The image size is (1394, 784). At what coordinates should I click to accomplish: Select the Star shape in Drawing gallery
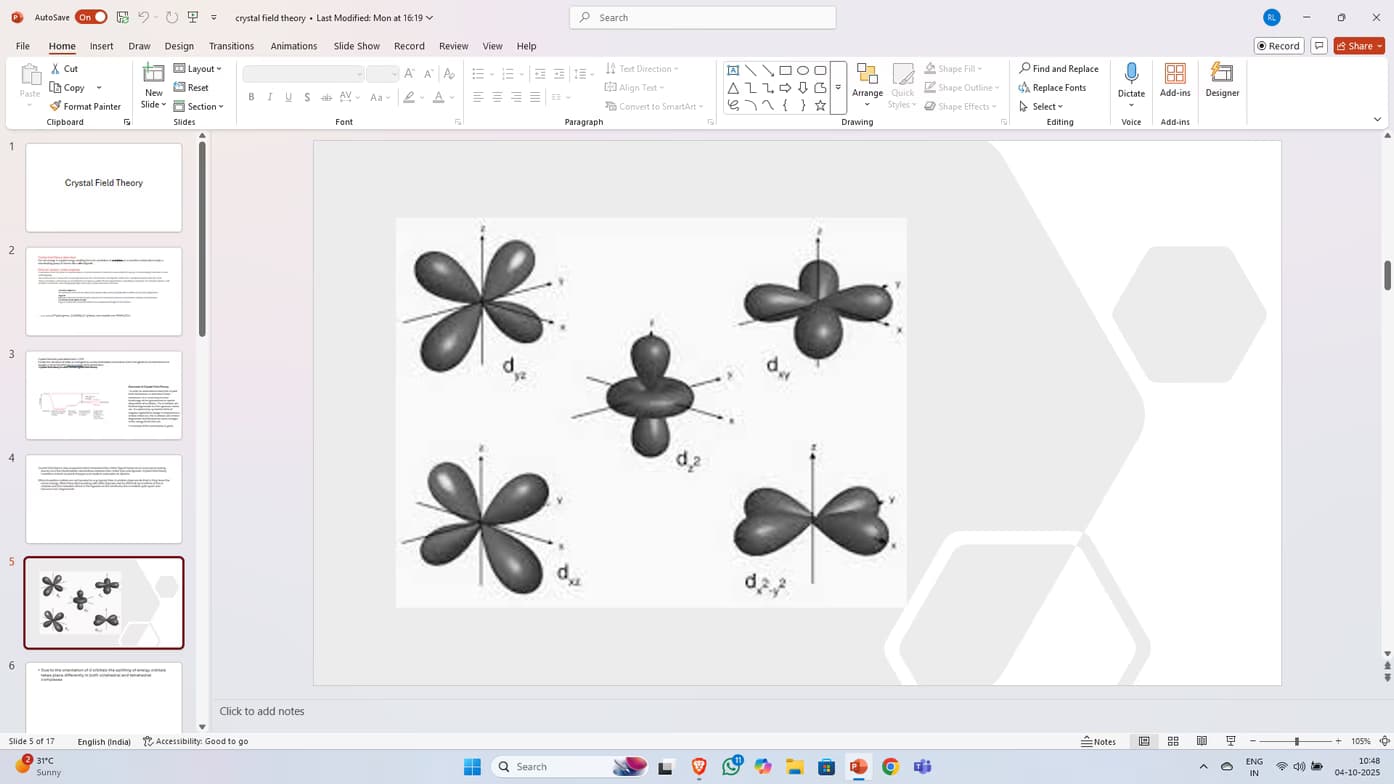pyautogui.click(x=821, y=104)
